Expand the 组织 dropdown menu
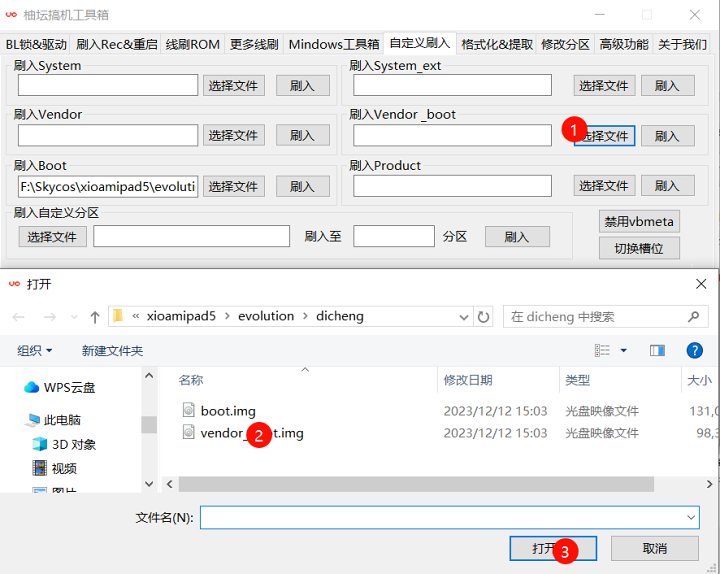The image size is (720, 574). pos(35,350)
